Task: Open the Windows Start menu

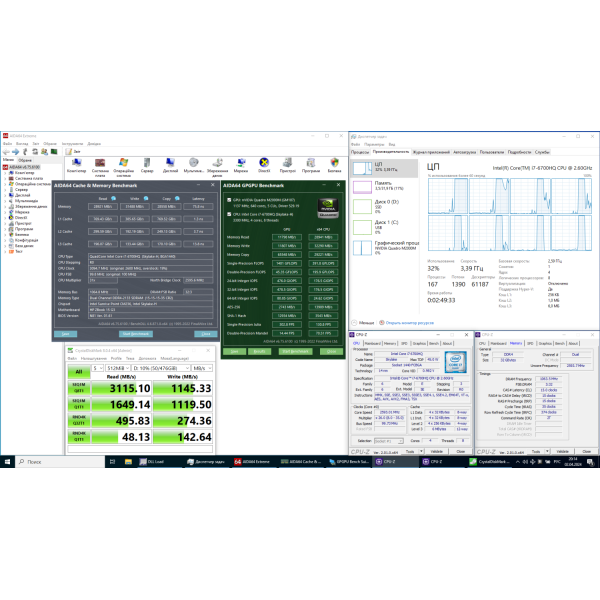Action: (x=7, y=462)
